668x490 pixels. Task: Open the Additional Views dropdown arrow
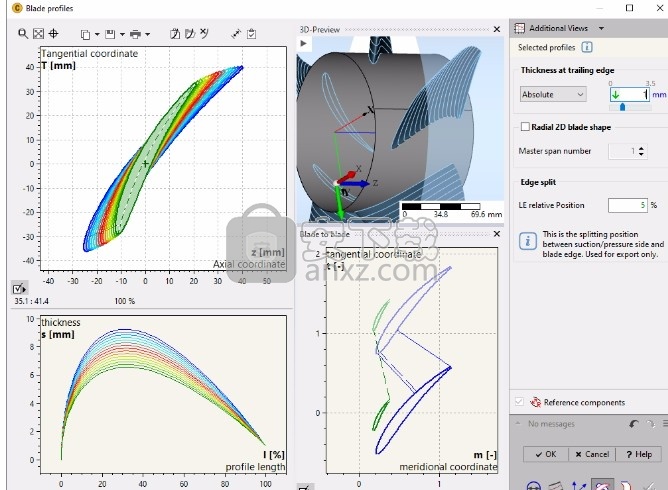pos(601,28)
